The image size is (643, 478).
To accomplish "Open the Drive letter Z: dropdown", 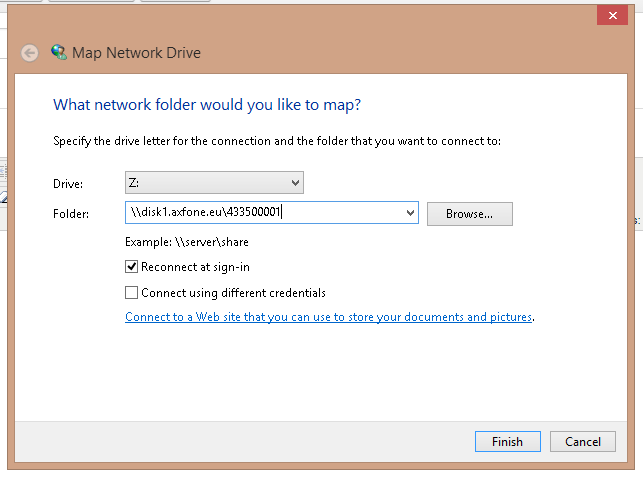I will pyautogui.click(x=214, y=183).
